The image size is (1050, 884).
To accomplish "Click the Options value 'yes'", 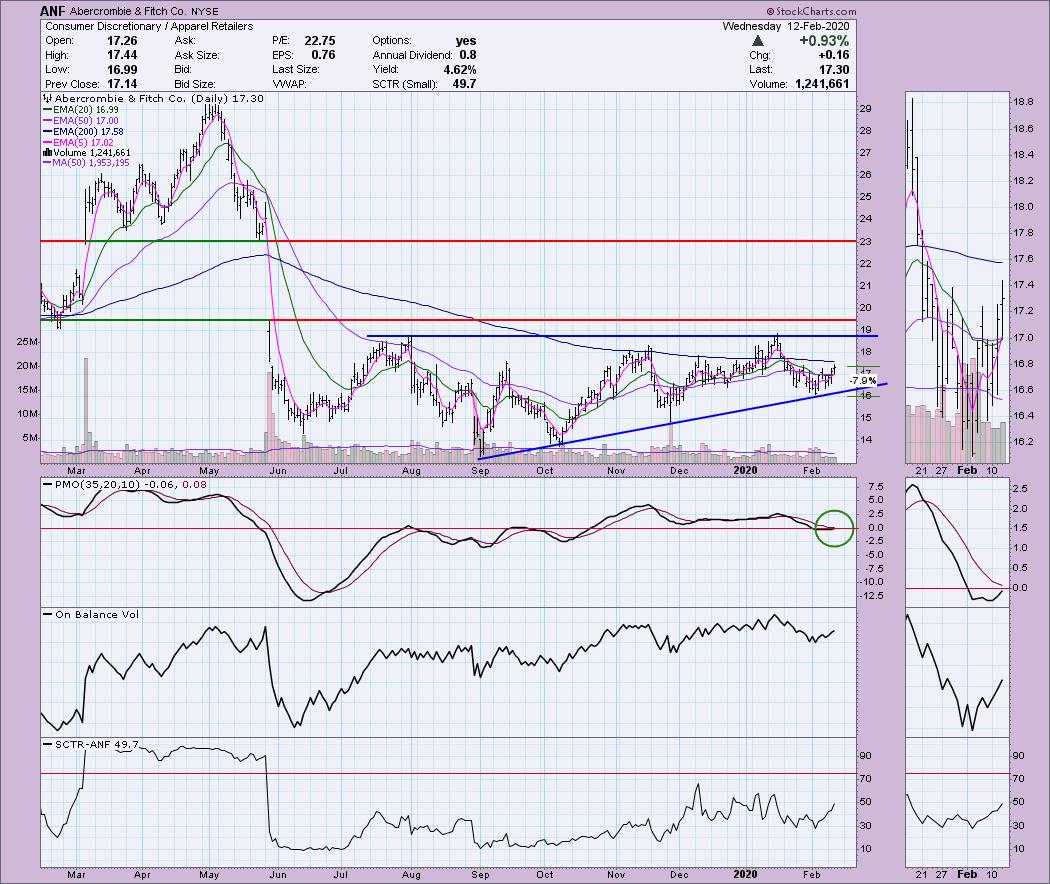I will 466,41.
